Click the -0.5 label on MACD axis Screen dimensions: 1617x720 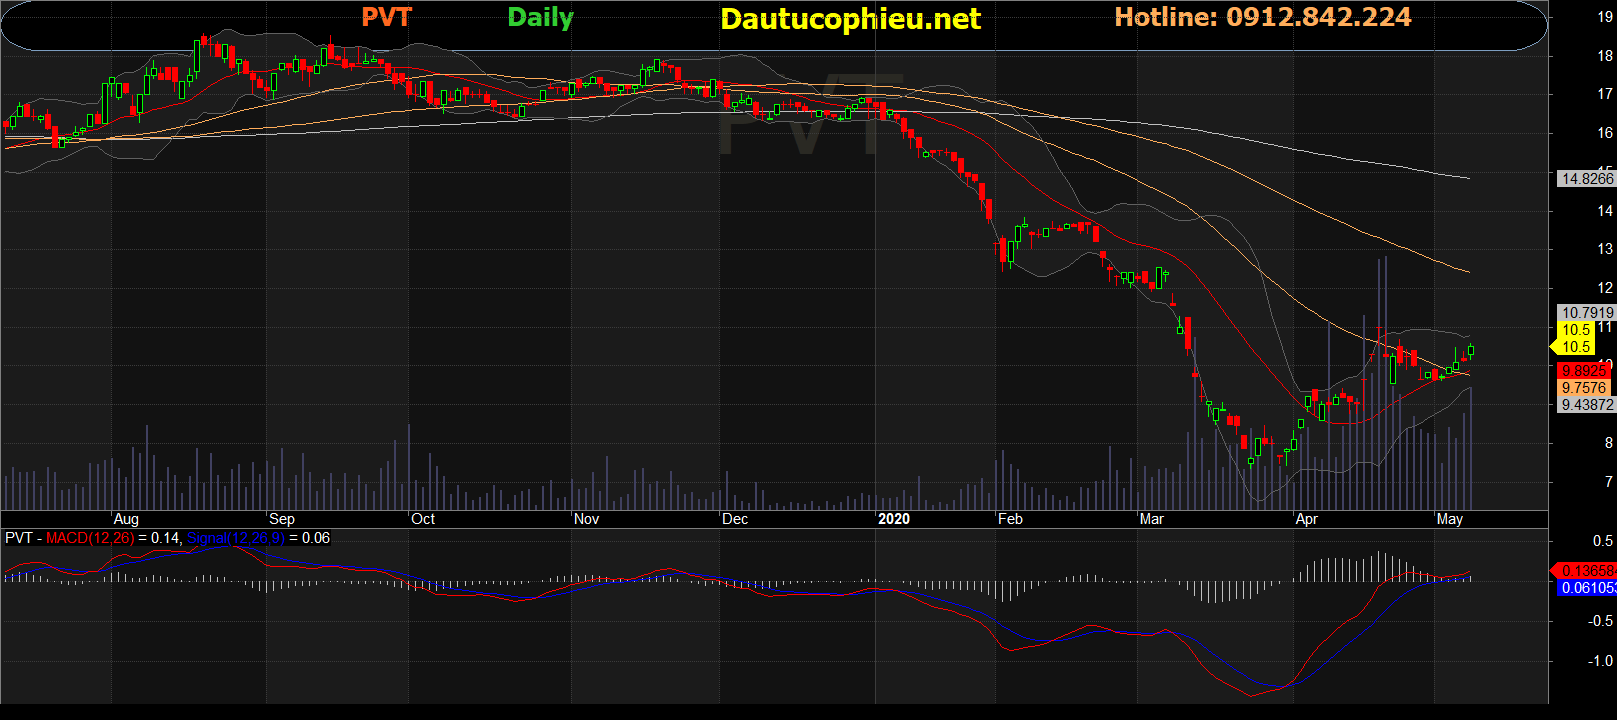click(x=1601, y=621)
